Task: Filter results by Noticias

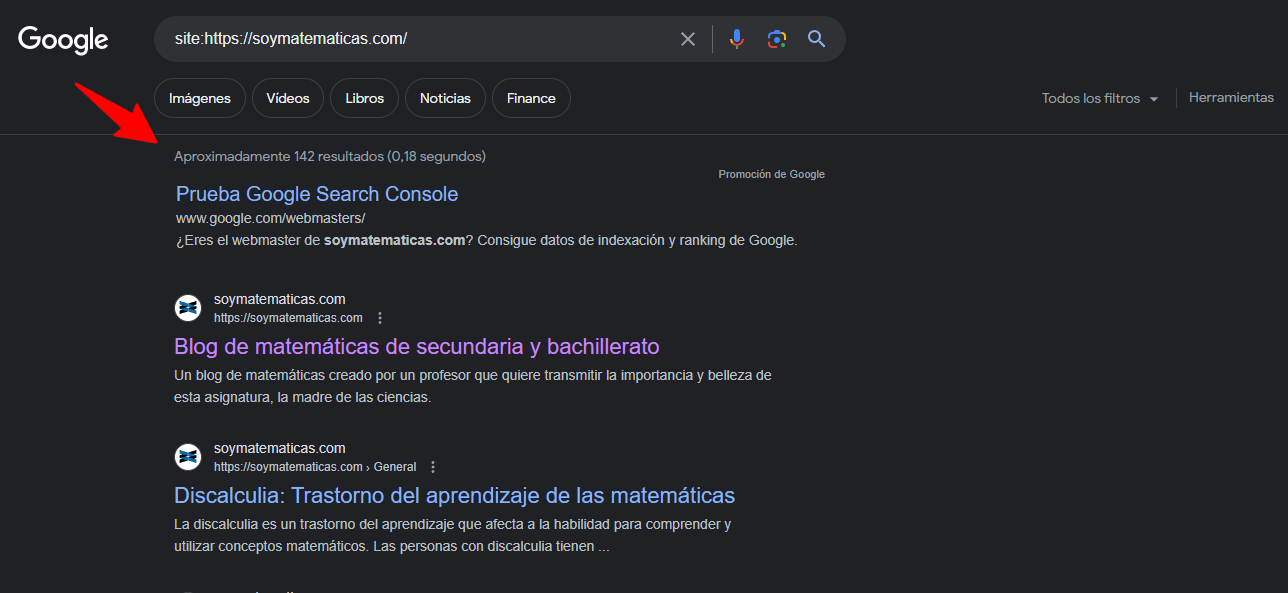Action: (445, 98)
